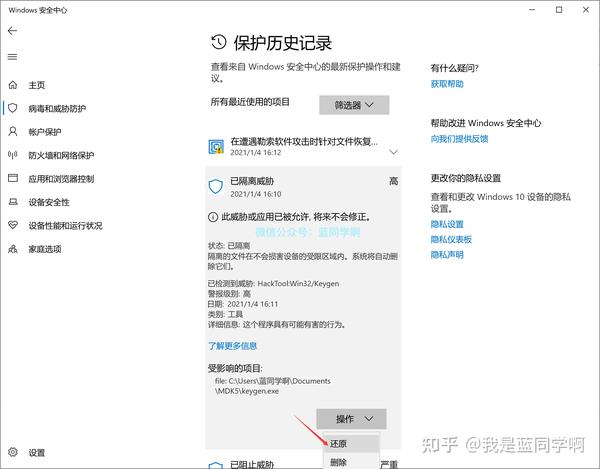This screenshot has height=469, width=600.
Task: Click the history clock icon by 保护历史记录
Action: (x=218, y=42)
